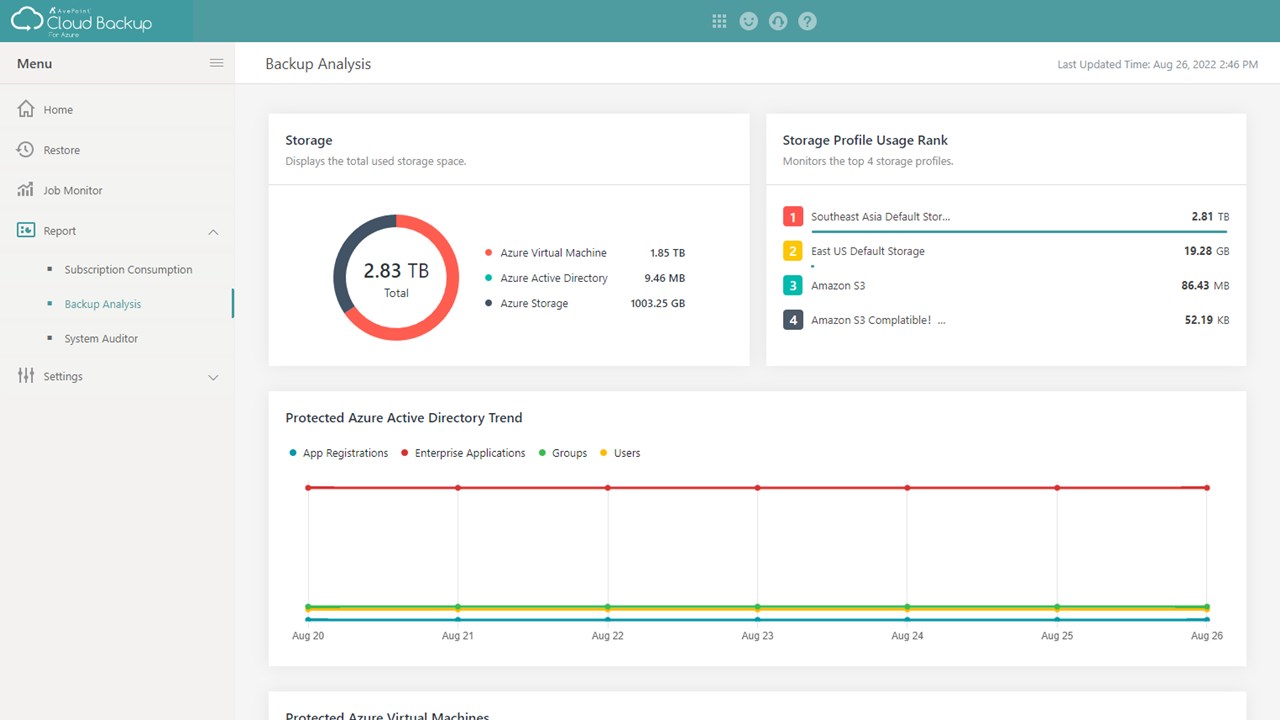
Task: Expand the Settings section chevron
Action: tap(213, 378)
